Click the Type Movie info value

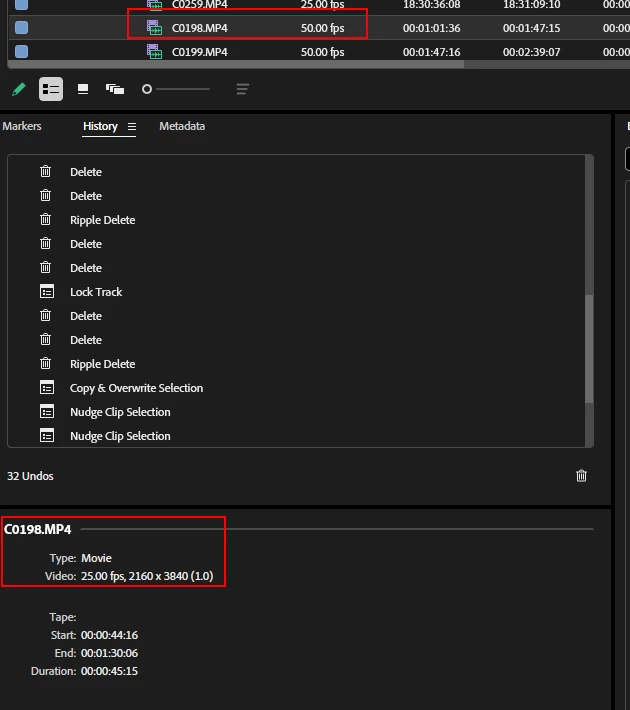point(96,558)
